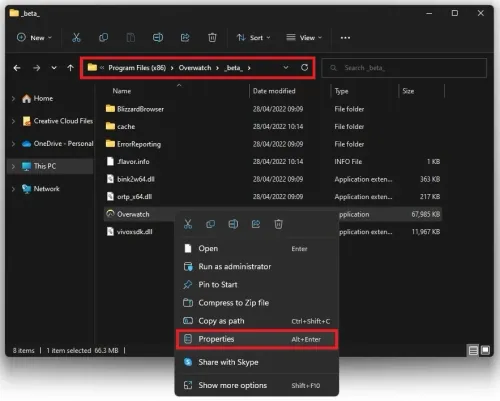
Task: Click the Copy icon in the top toolbar
Action: tap(104, 37)
